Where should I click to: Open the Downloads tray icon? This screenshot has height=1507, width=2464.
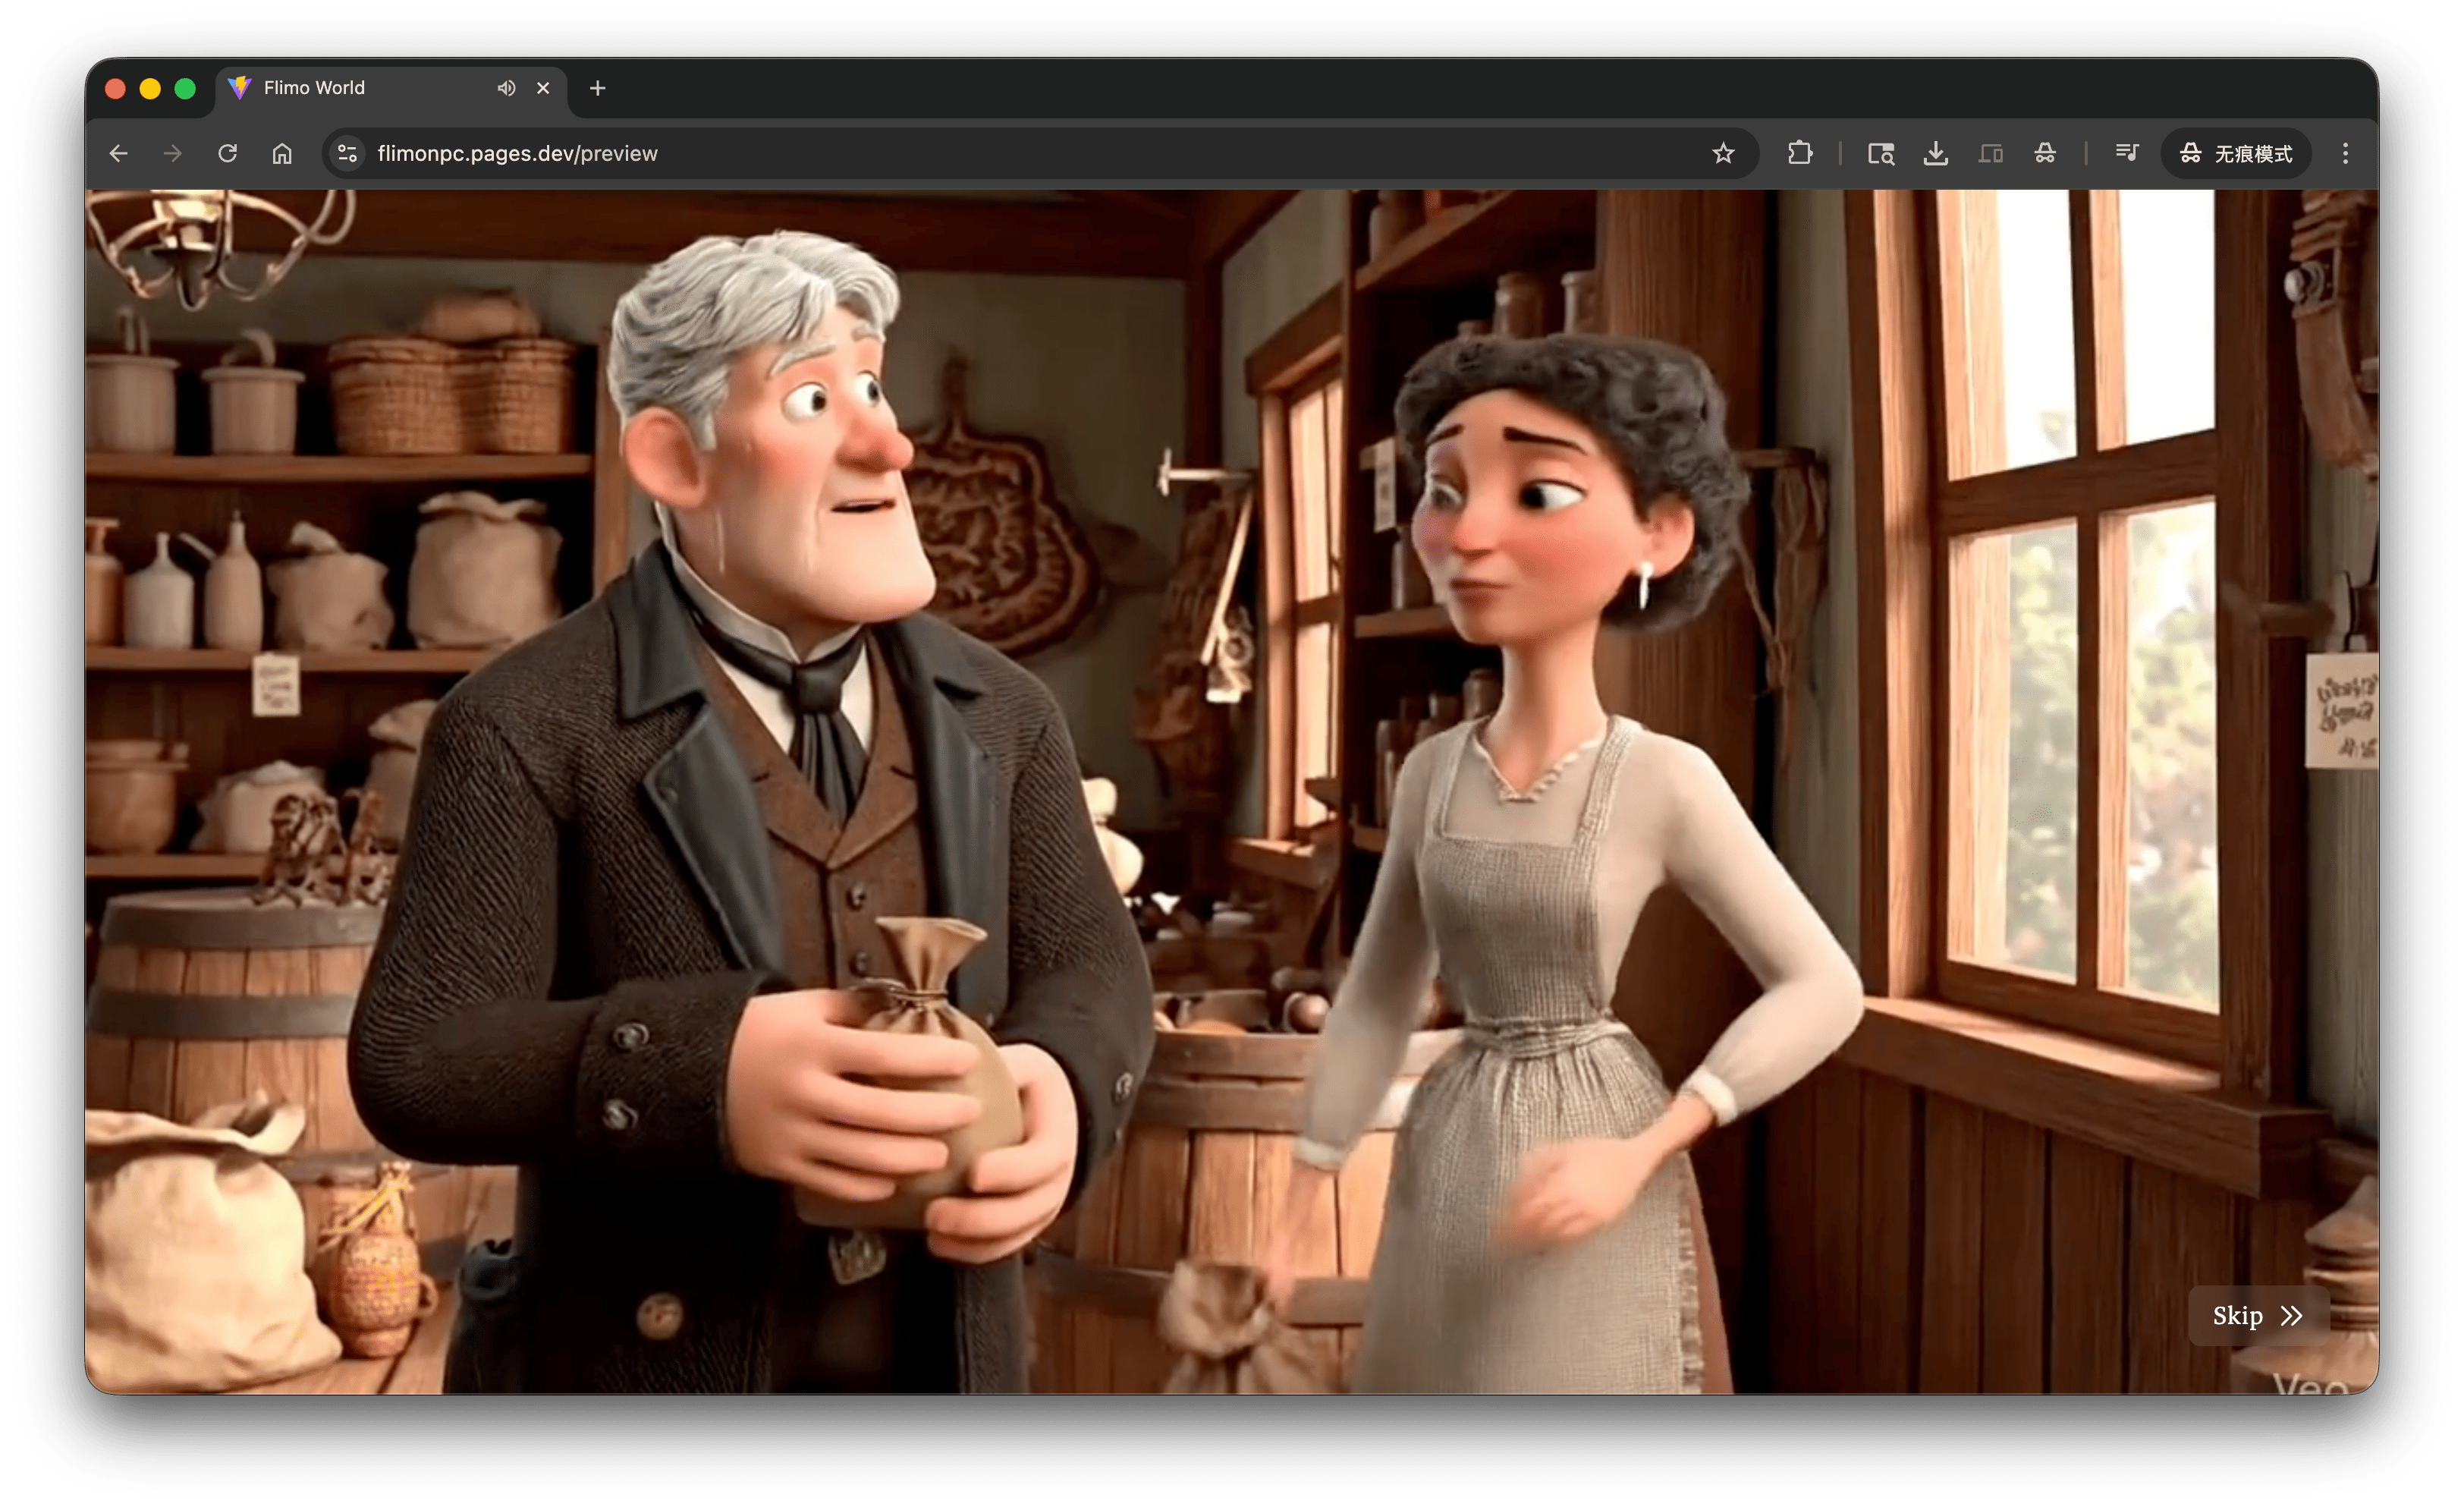[1935, 153]
